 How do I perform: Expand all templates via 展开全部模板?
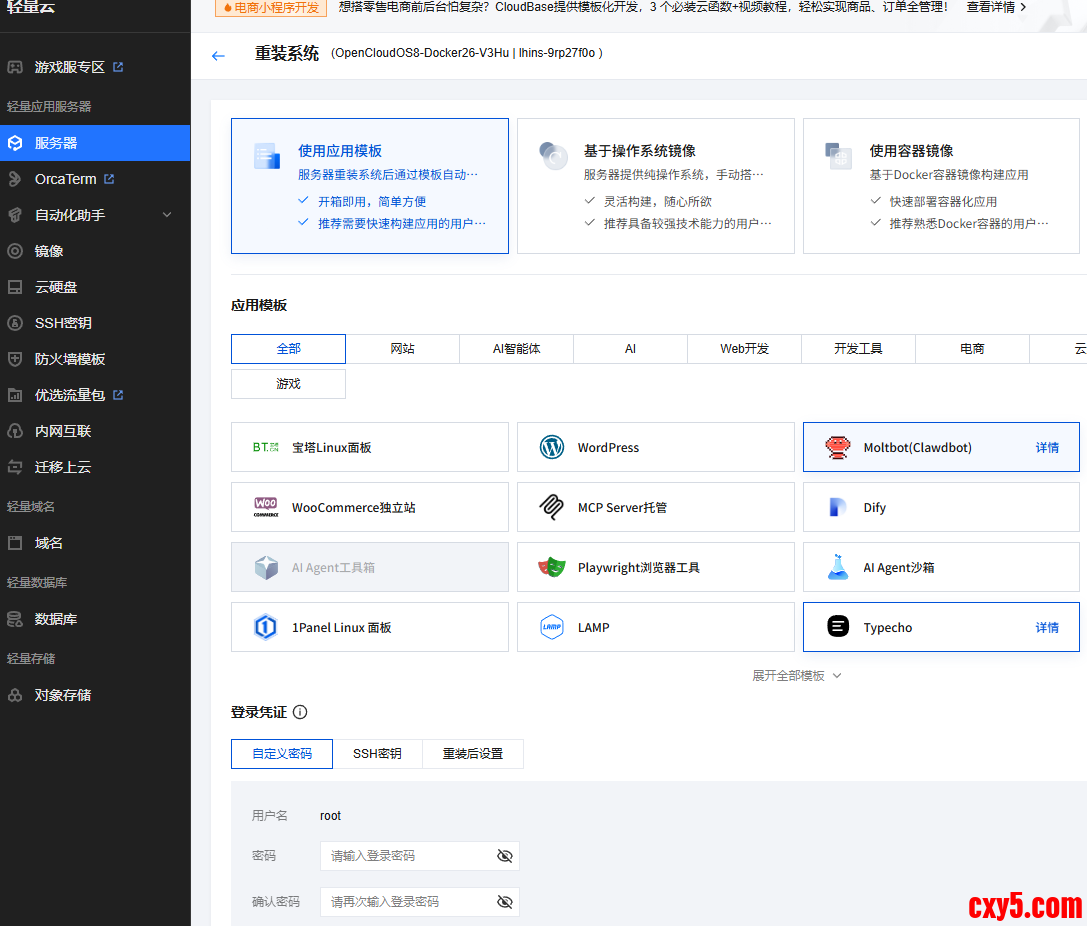(x=796, y=676)
